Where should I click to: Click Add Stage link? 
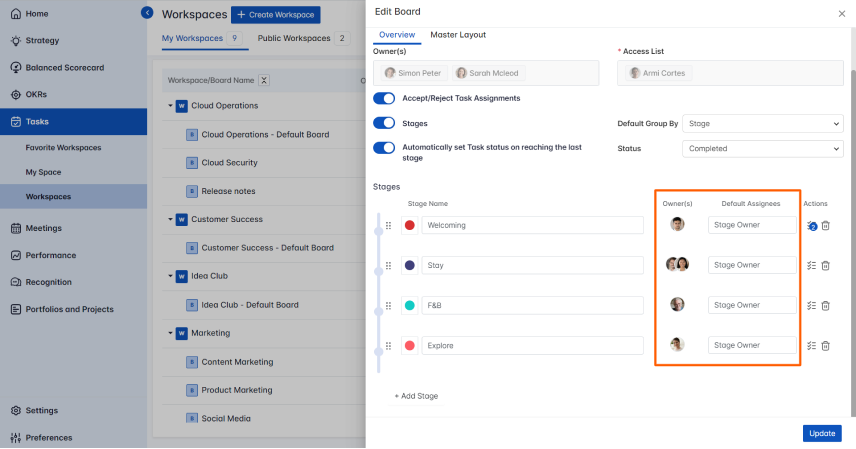click(x=417, y=396)
